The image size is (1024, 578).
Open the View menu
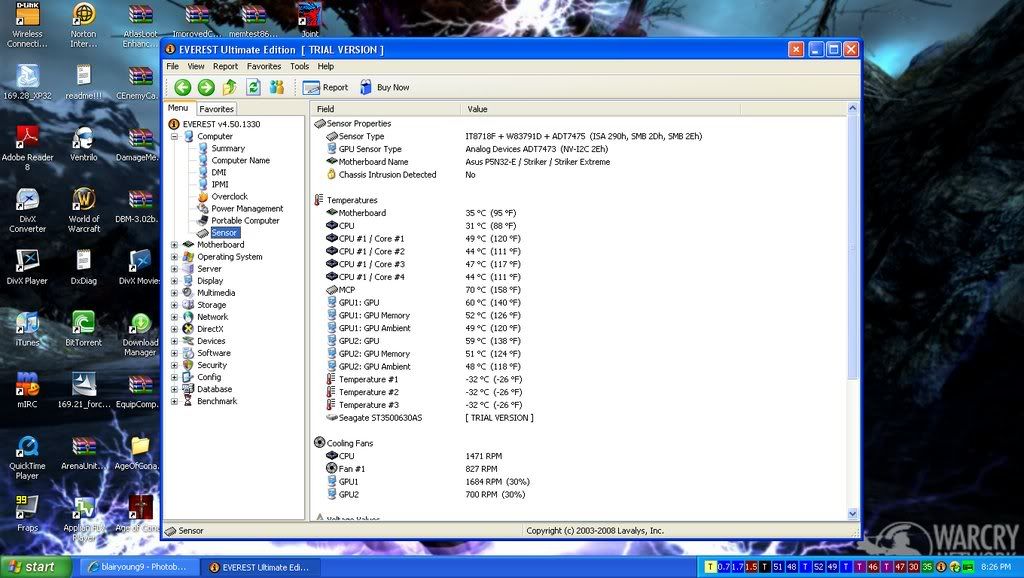(196, 66)
